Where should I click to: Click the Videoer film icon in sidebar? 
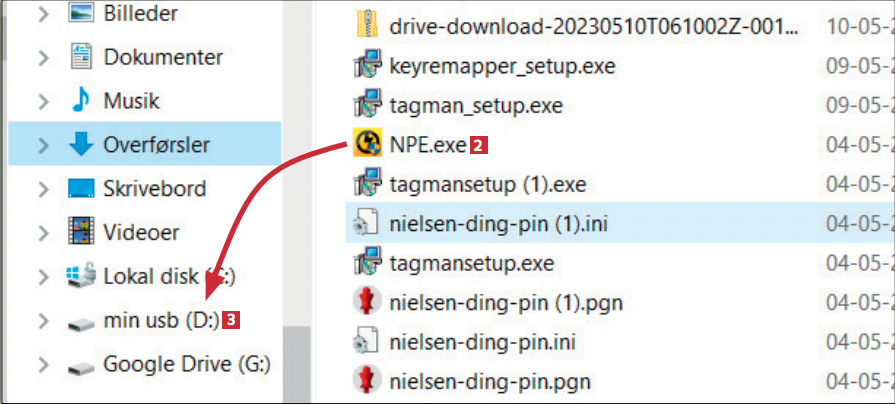pyautogui.click(x=81, y=232)
